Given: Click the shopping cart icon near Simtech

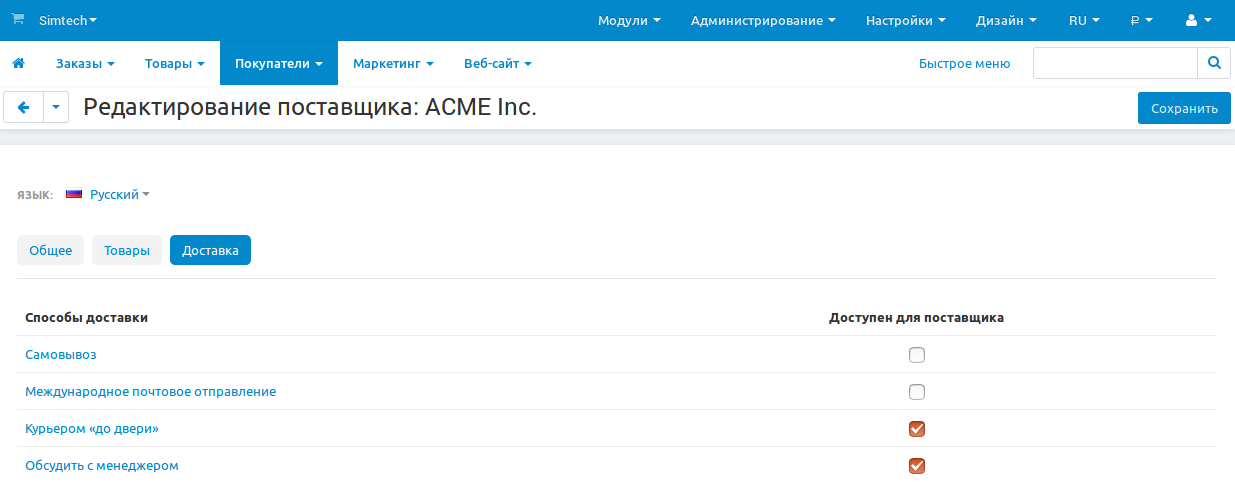Looking at the screenshot, I should (17, 19).
